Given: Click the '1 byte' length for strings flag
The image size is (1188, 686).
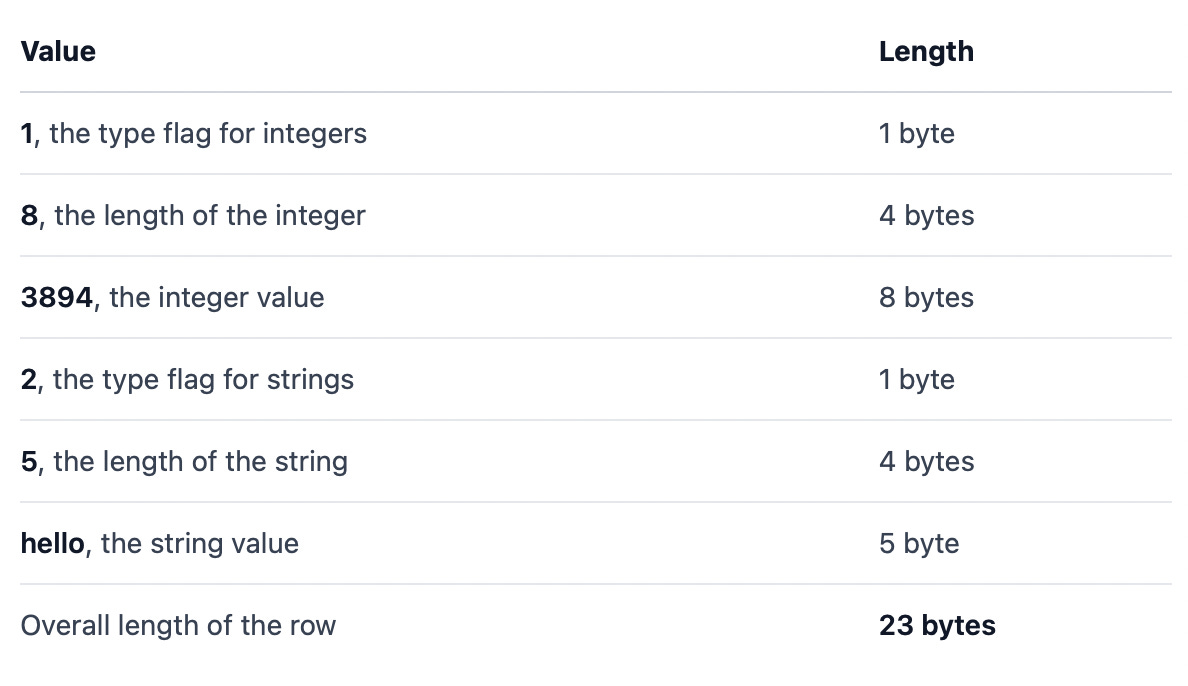Looking at the screenshot, I should (x=917, y=379).
